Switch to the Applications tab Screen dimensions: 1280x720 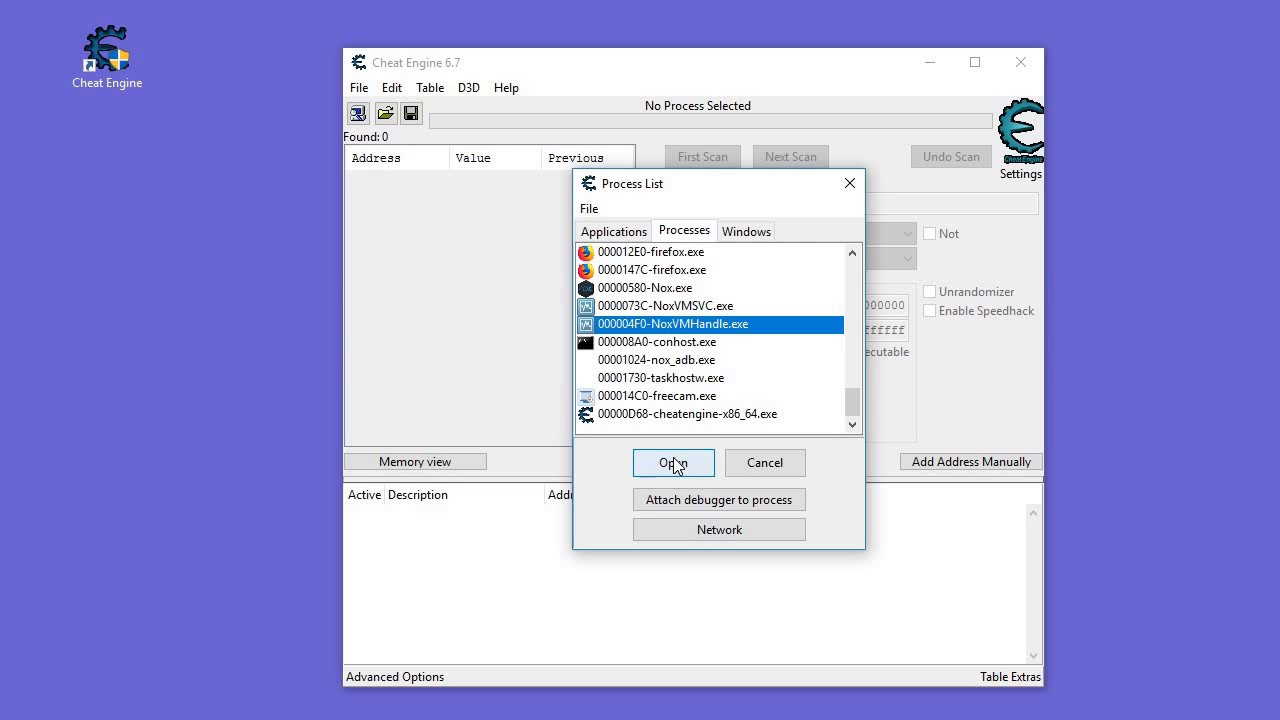614,232
